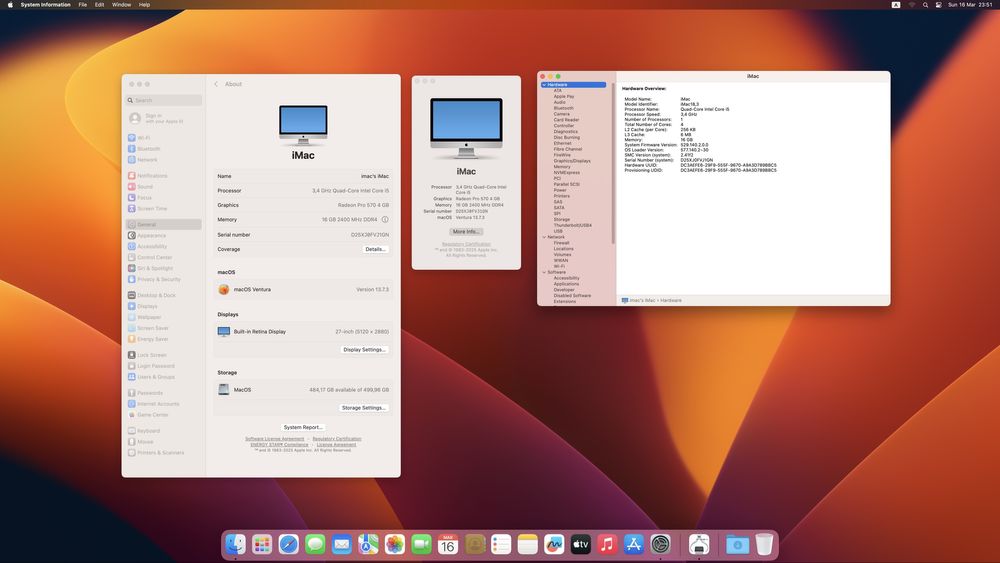Click the macOS Ventura version row
The height and width of the screenshot is (563, 1000).
pyautogui.click(x=303, y=289)
